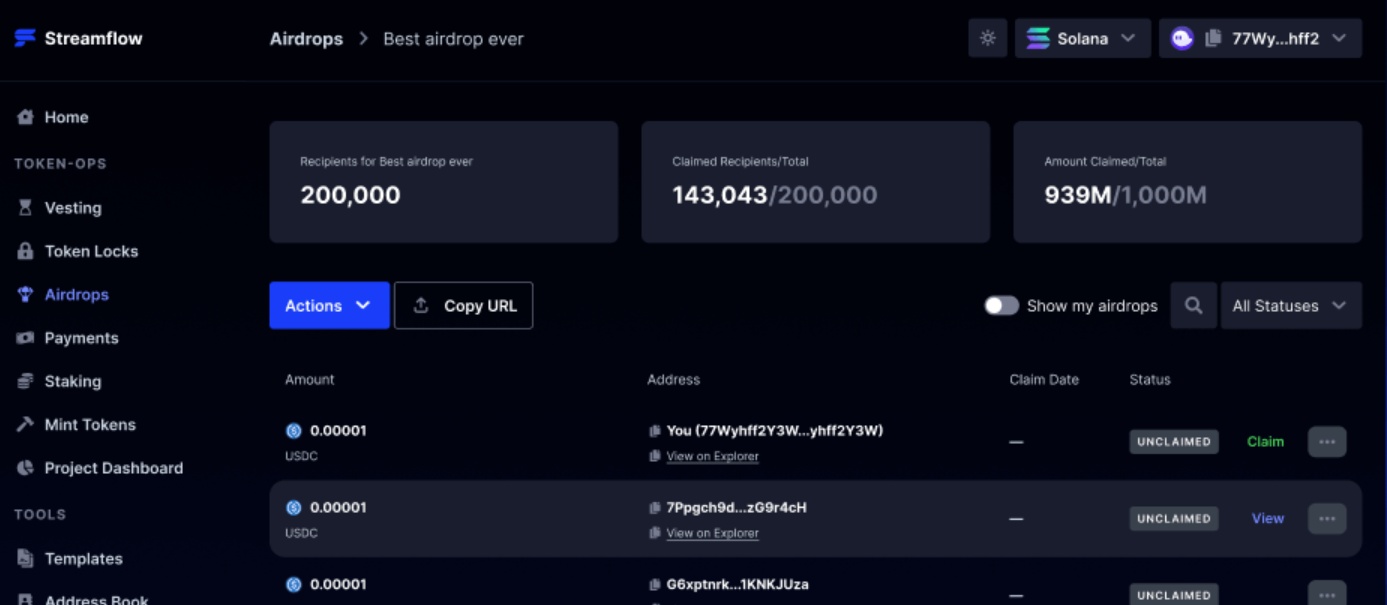Copy wallet address icon in header

[x=1213, y=39]
